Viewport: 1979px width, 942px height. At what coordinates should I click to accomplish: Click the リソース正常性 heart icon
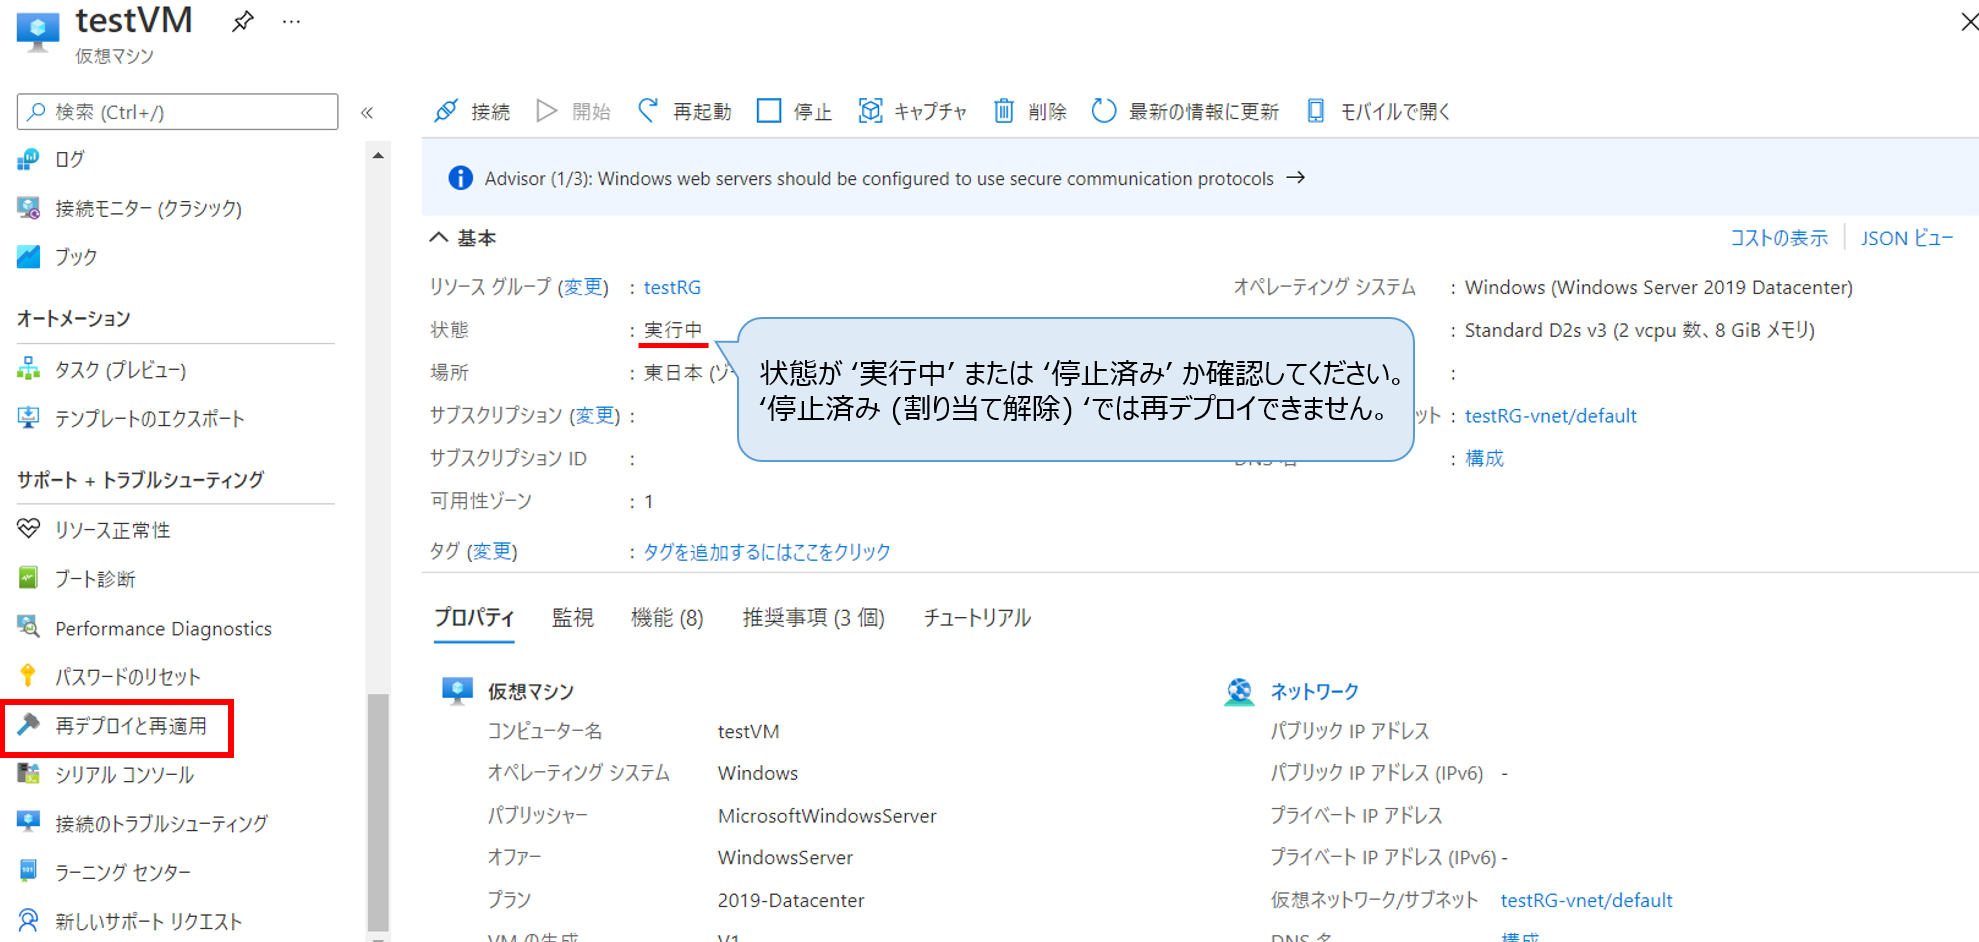pos(29,529)
